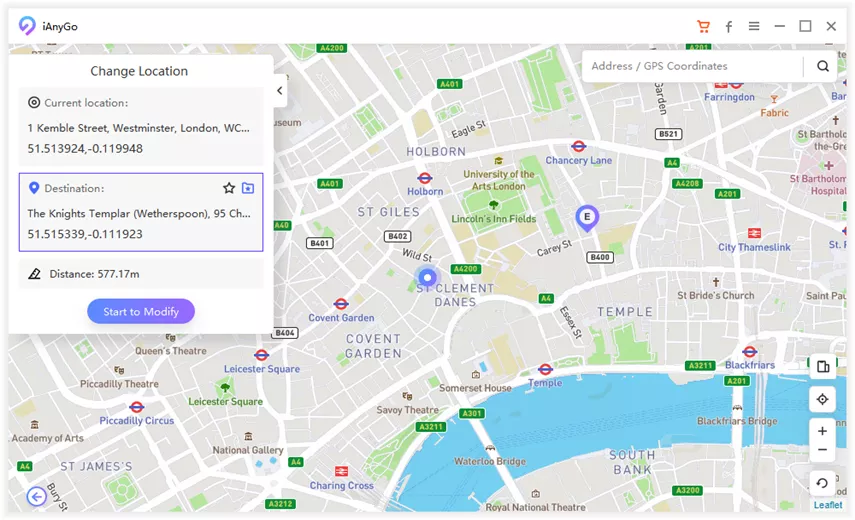The width and height of the screenshot is (855, 520).
Task: Center map on current location icon
Action: click(x=823, y=400)
